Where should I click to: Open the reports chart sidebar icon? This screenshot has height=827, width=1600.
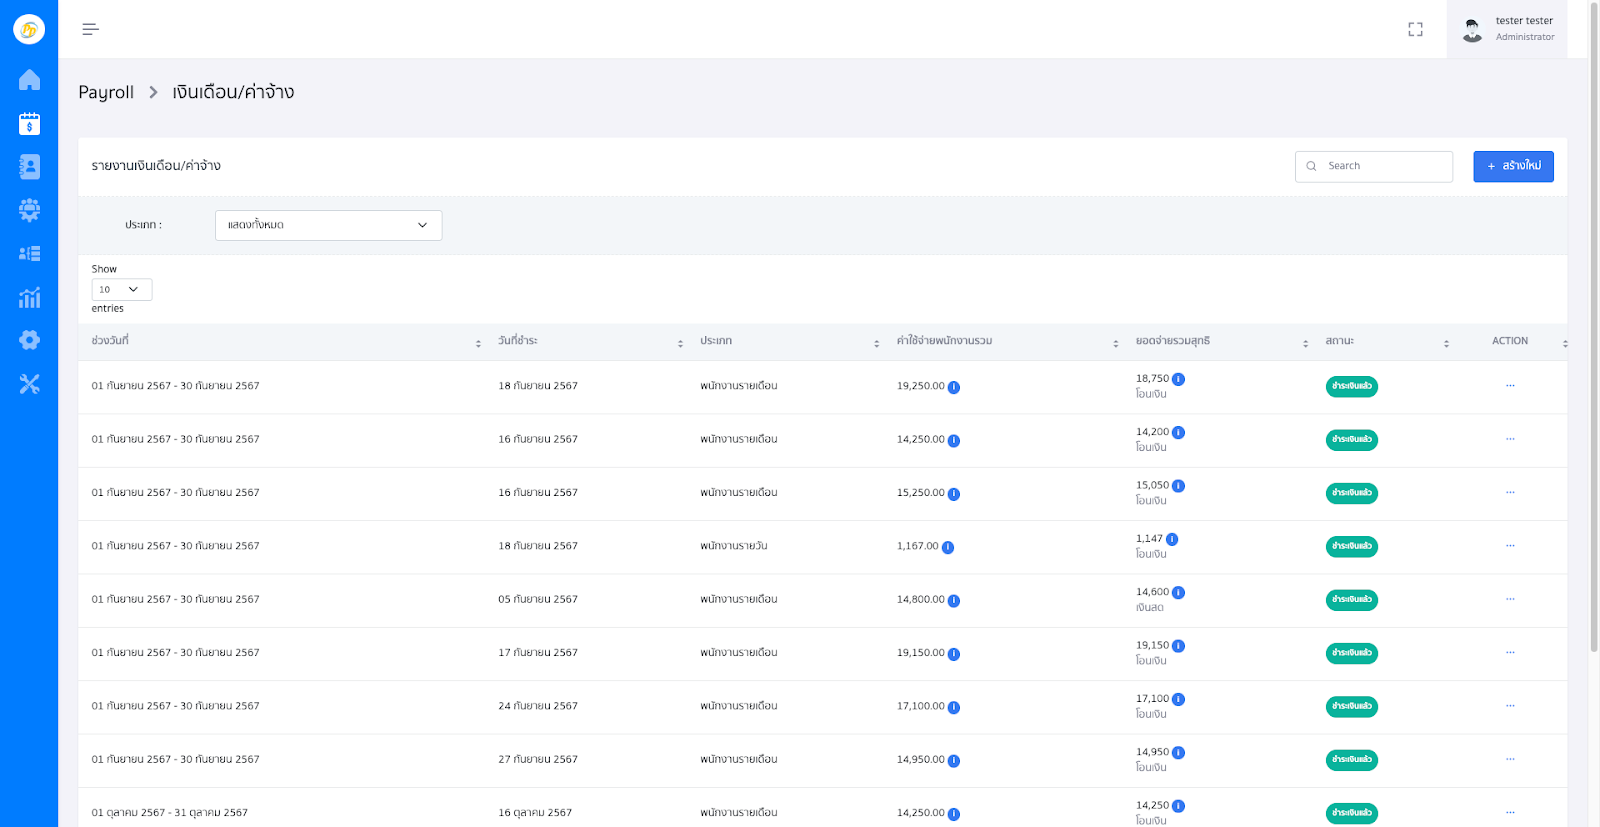pyautogui.click(x=29, y=297)
